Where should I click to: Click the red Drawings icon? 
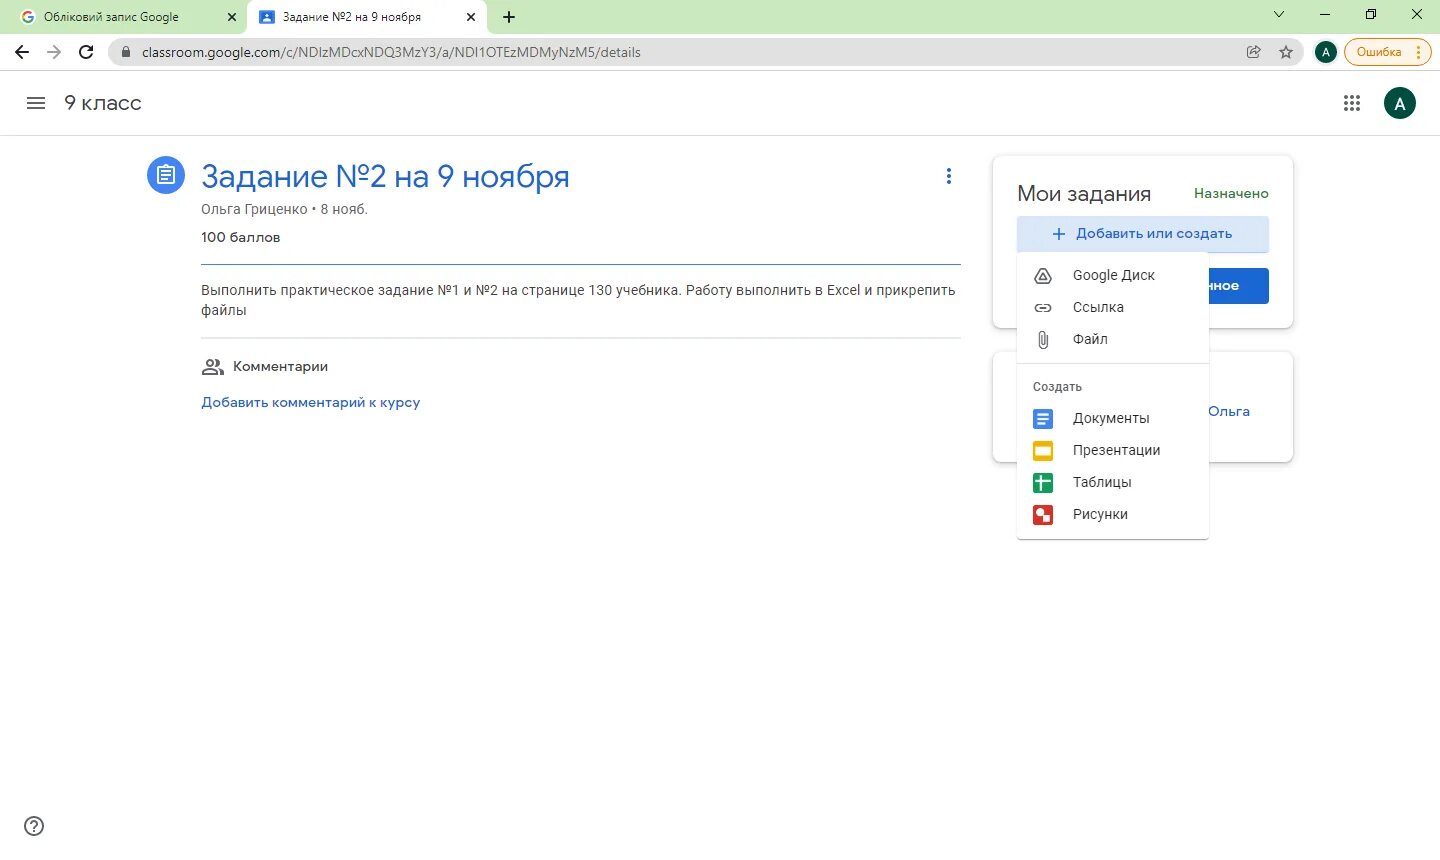(x=1043, y=515)
